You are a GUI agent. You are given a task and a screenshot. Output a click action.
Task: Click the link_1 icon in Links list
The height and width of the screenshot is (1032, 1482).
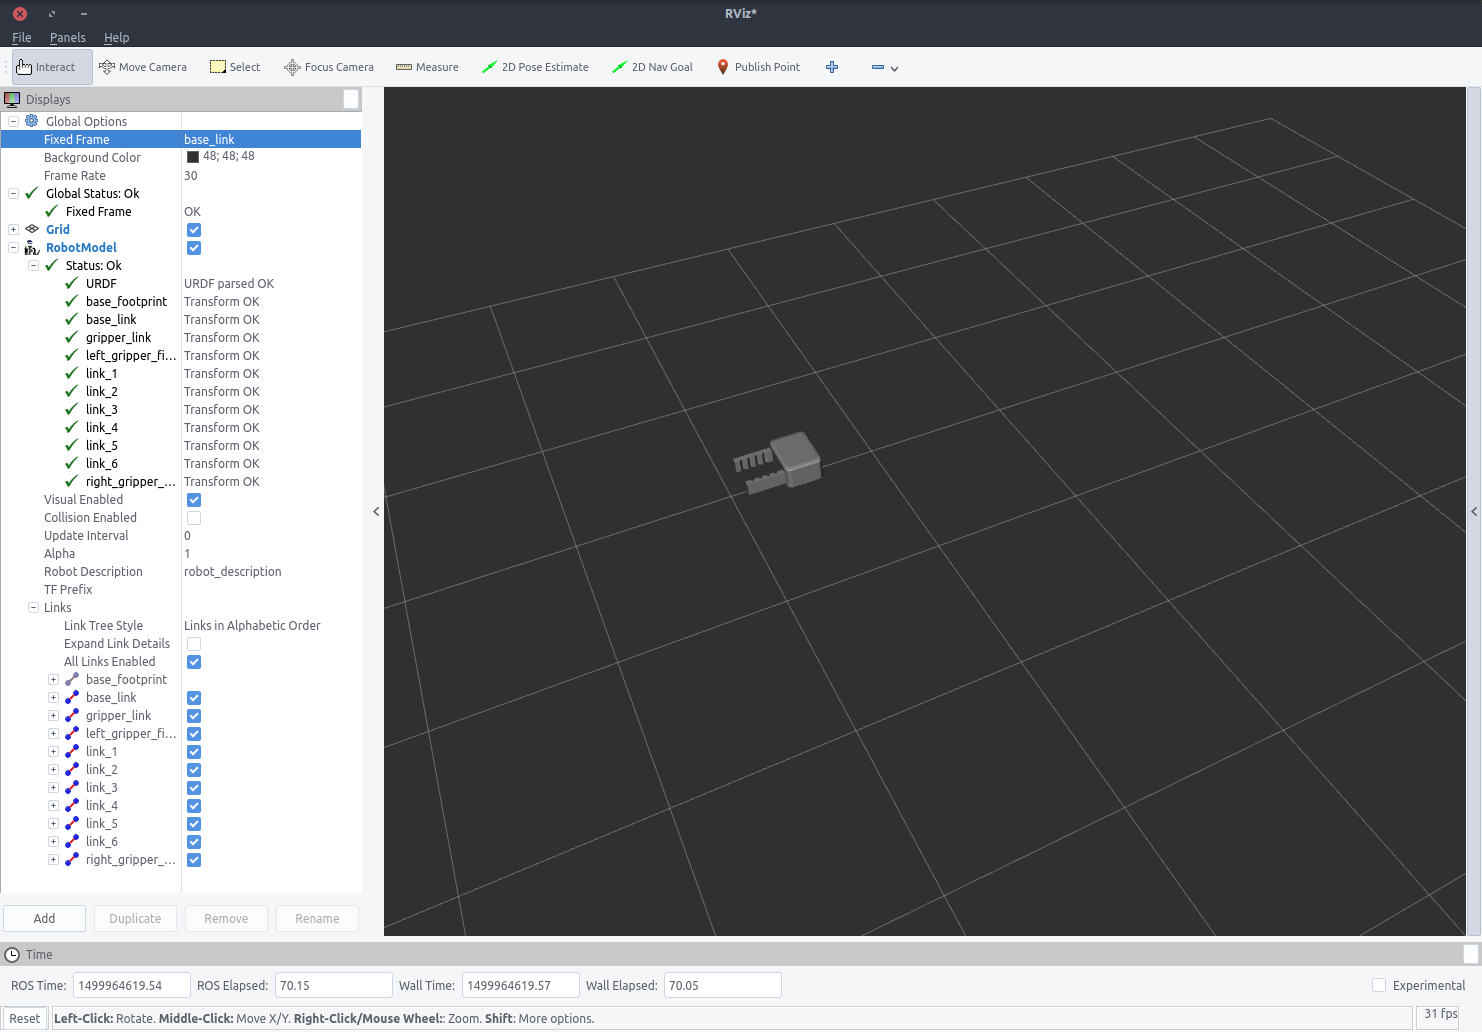[72, 751]
